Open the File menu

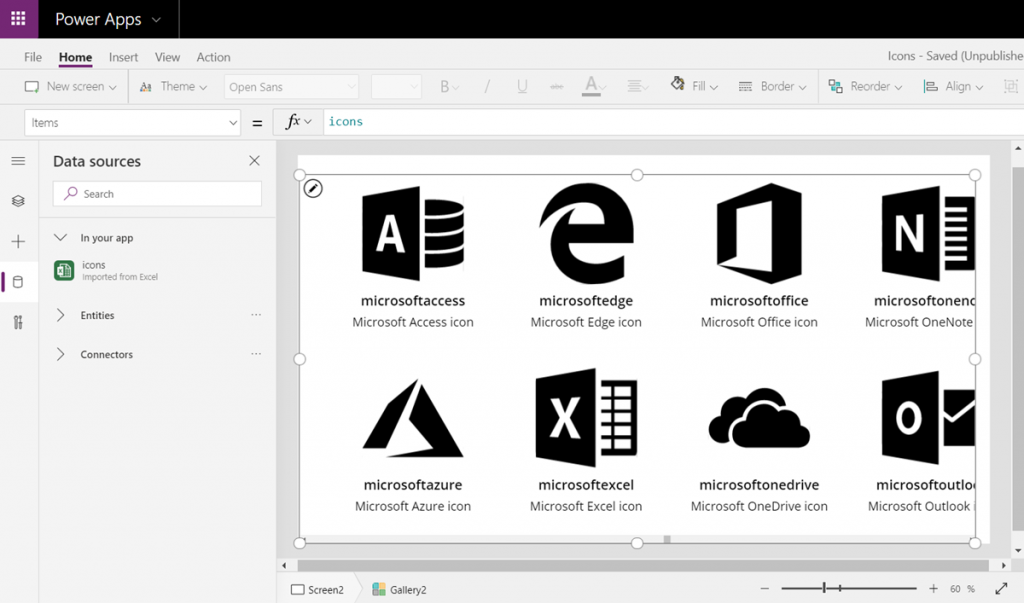click(x=33, y=57)
